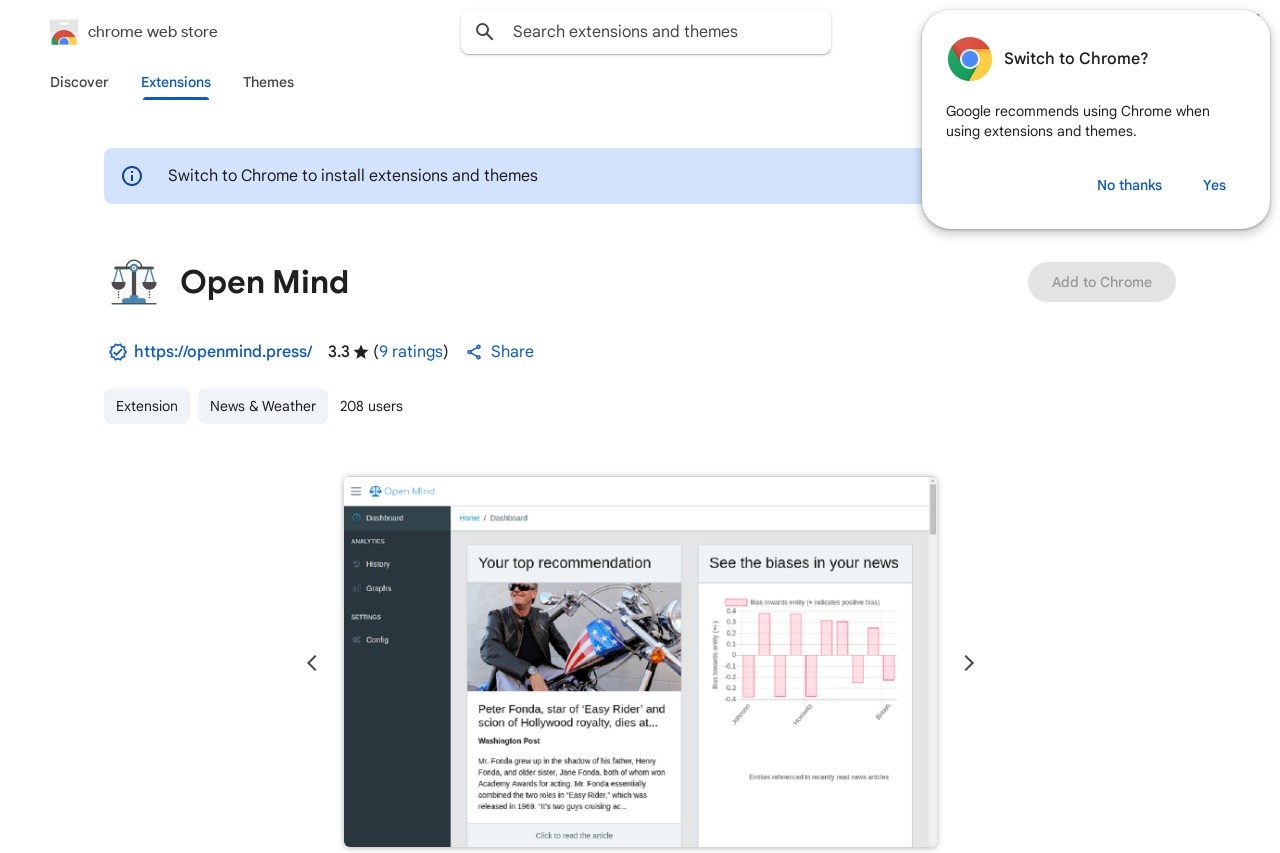Click the scrollbar inside the screenshot preview

pyautogui.click(x=933, y=507)
